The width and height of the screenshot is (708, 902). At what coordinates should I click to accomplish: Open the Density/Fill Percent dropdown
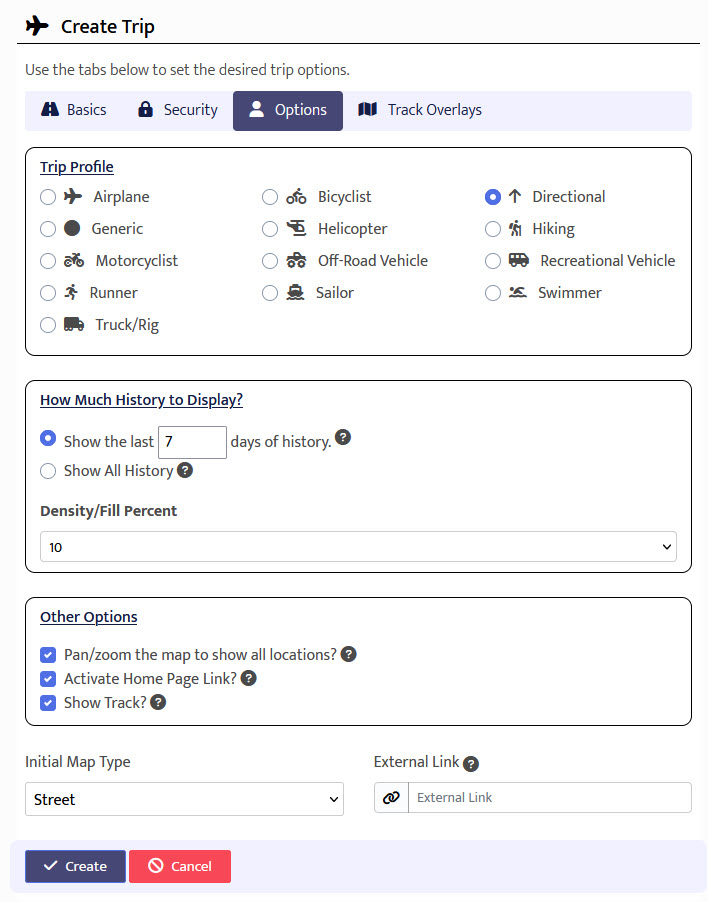click(x=358, y=547)
